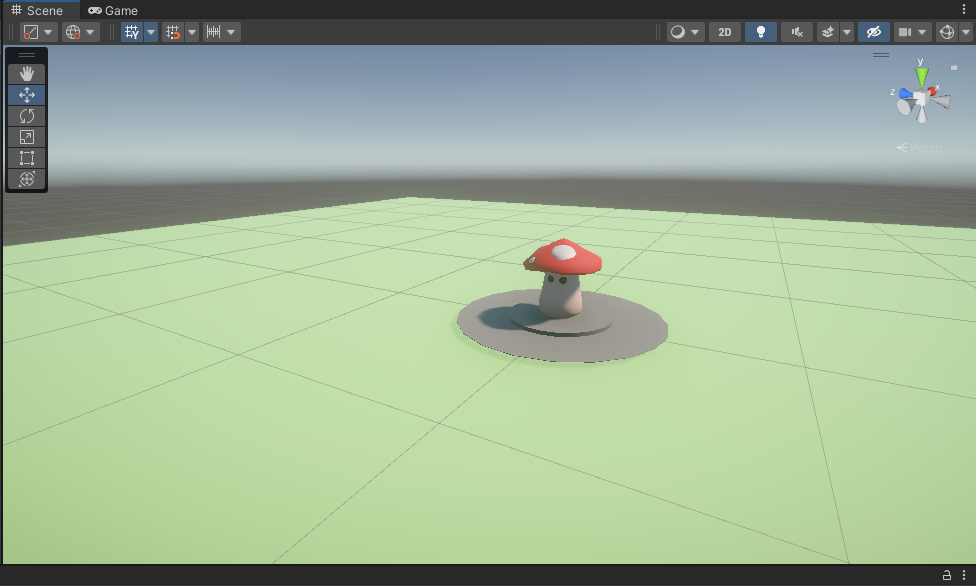Toggle 2D view mode
The height and width of the screenshot is (586, 976).
pyautogui.click(x=725, y=32)
